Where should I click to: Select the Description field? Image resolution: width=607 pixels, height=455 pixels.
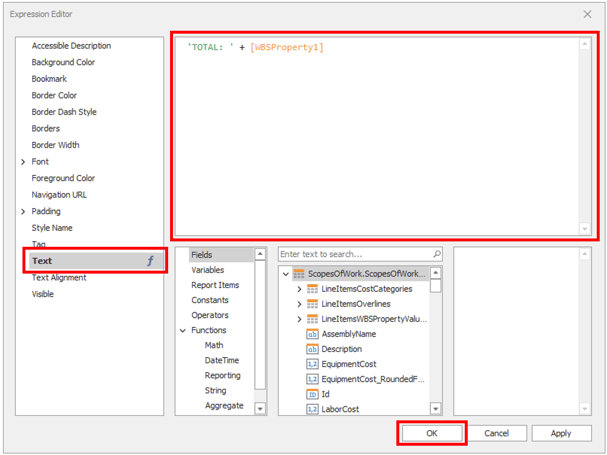coord(342,349)
